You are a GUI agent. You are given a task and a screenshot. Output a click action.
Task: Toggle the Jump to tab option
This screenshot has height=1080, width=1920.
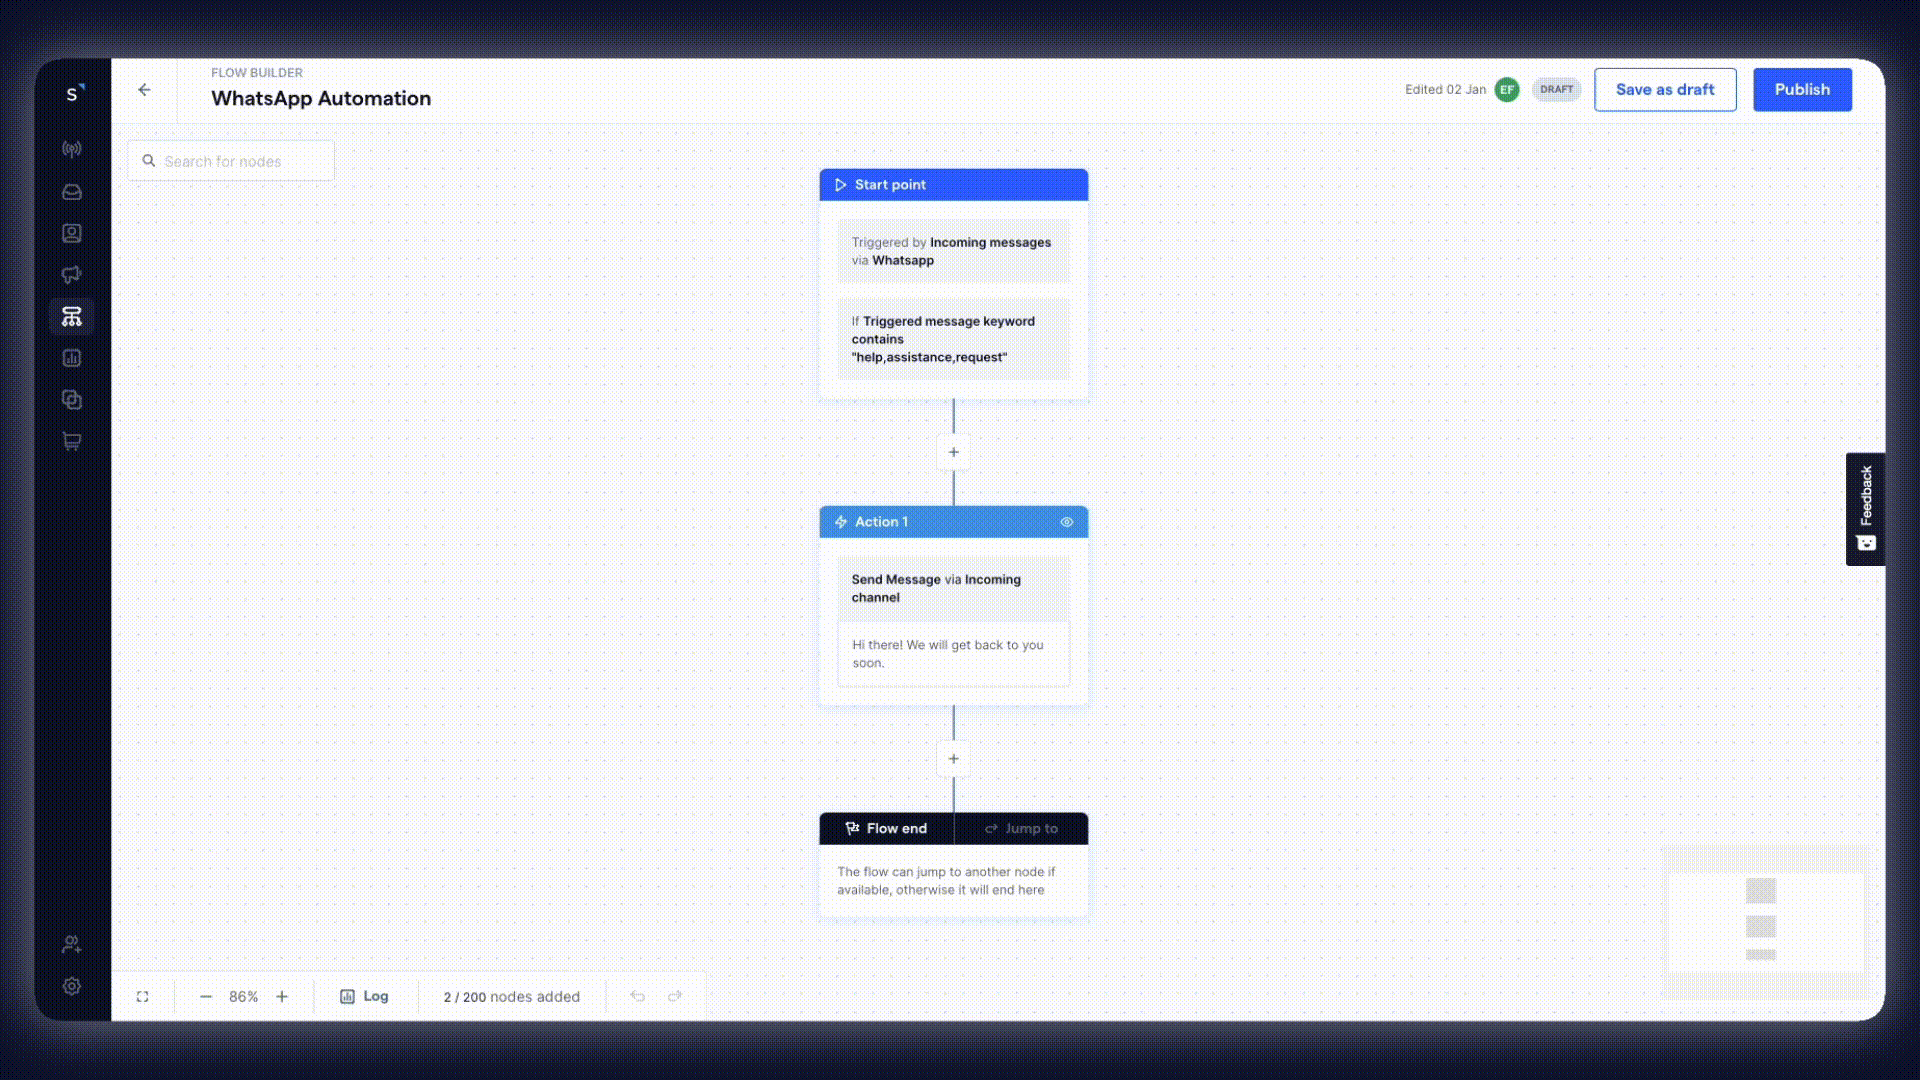1022,828
